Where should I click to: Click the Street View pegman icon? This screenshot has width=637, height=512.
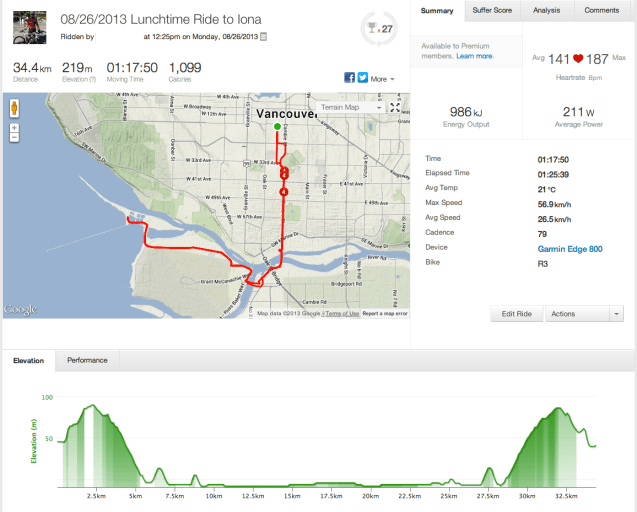(x=15, y=108)
